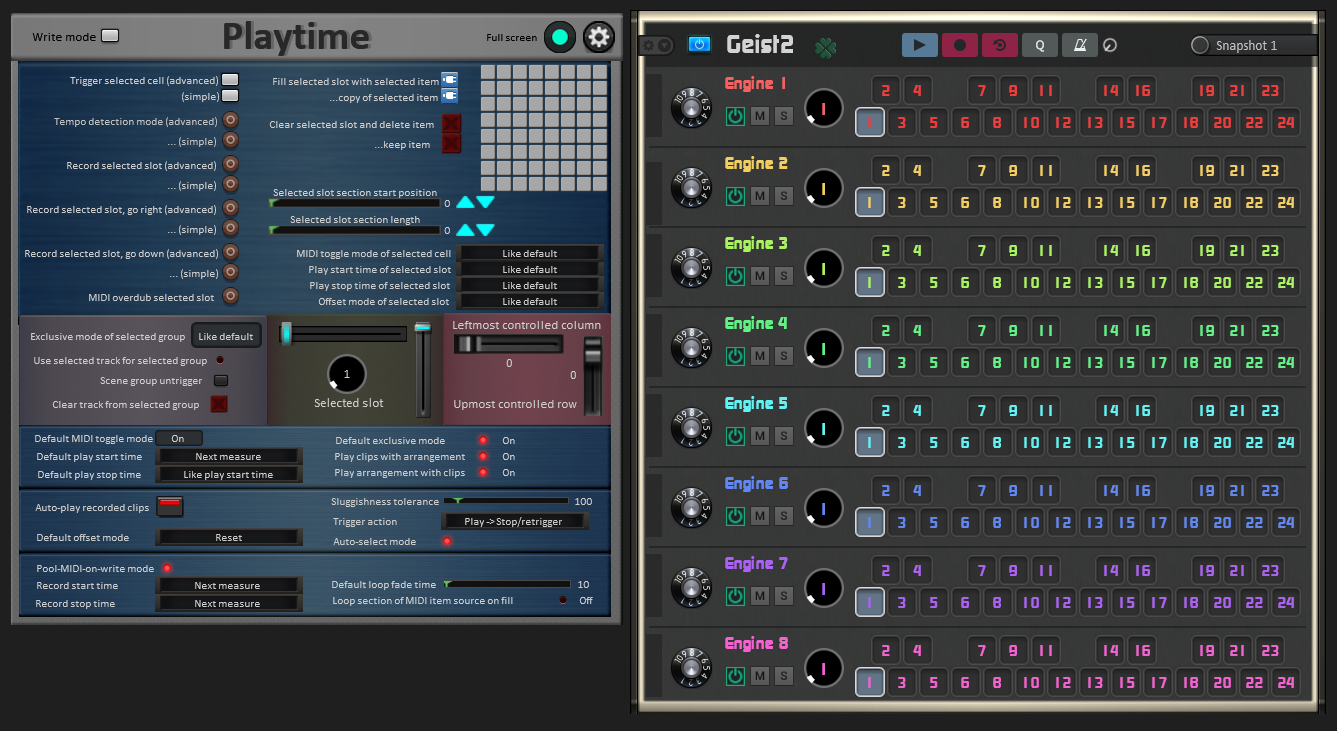
Task: Toggle Auto-play recorded clips red button
Action: click(x=169, y=506)
